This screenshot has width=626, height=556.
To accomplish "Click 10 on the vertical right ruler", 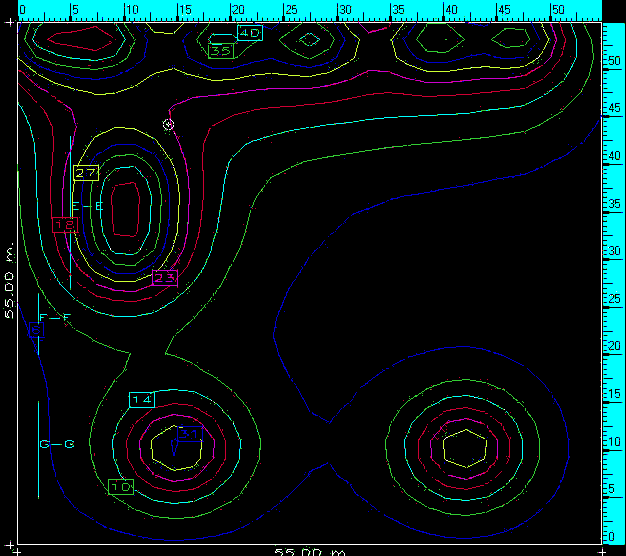I will [x=614, y=441].
